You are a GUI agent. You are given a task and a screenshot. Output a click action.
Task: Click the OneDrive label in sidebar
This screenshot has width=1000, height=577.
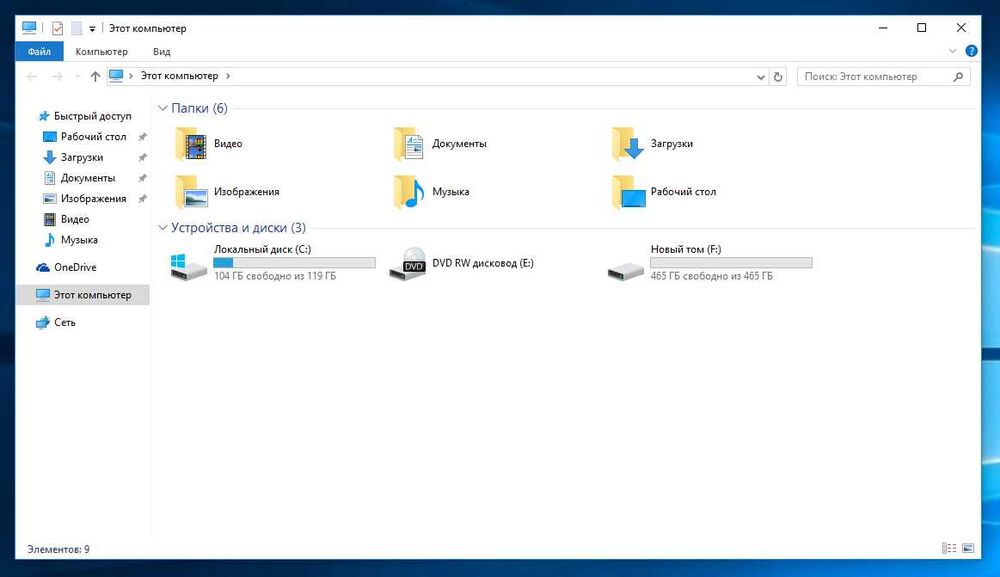[75, 268]
